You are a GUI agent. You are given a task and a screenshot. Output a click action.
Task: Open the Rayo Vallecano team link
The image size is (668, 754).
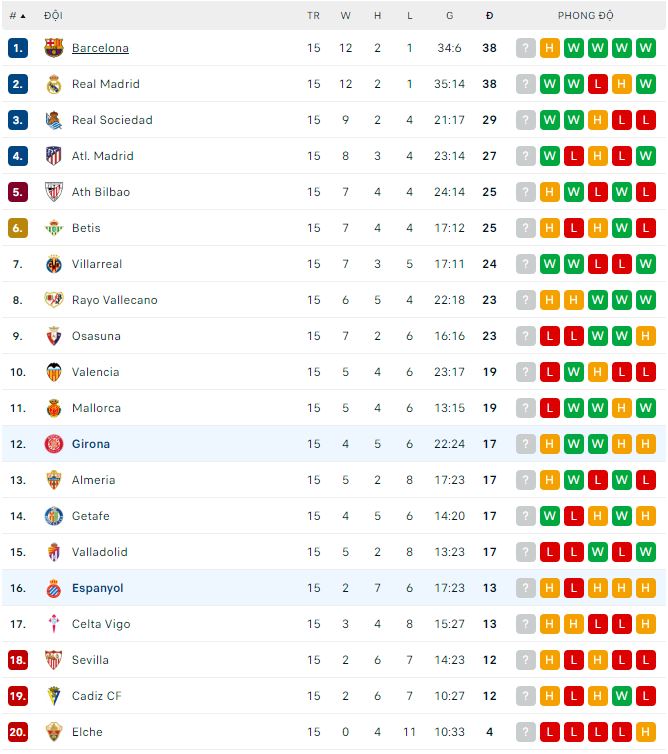114,300
